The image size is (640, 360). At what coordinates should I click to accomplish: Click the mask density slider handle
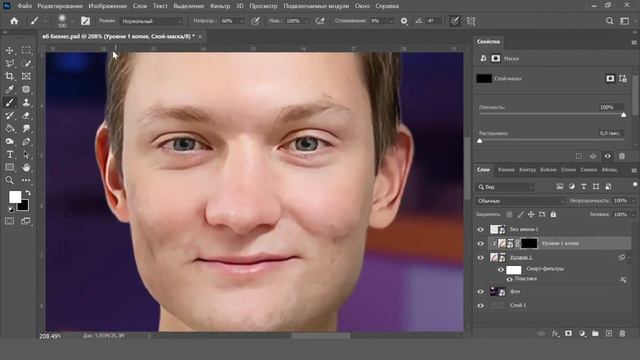tap(624, 115)
